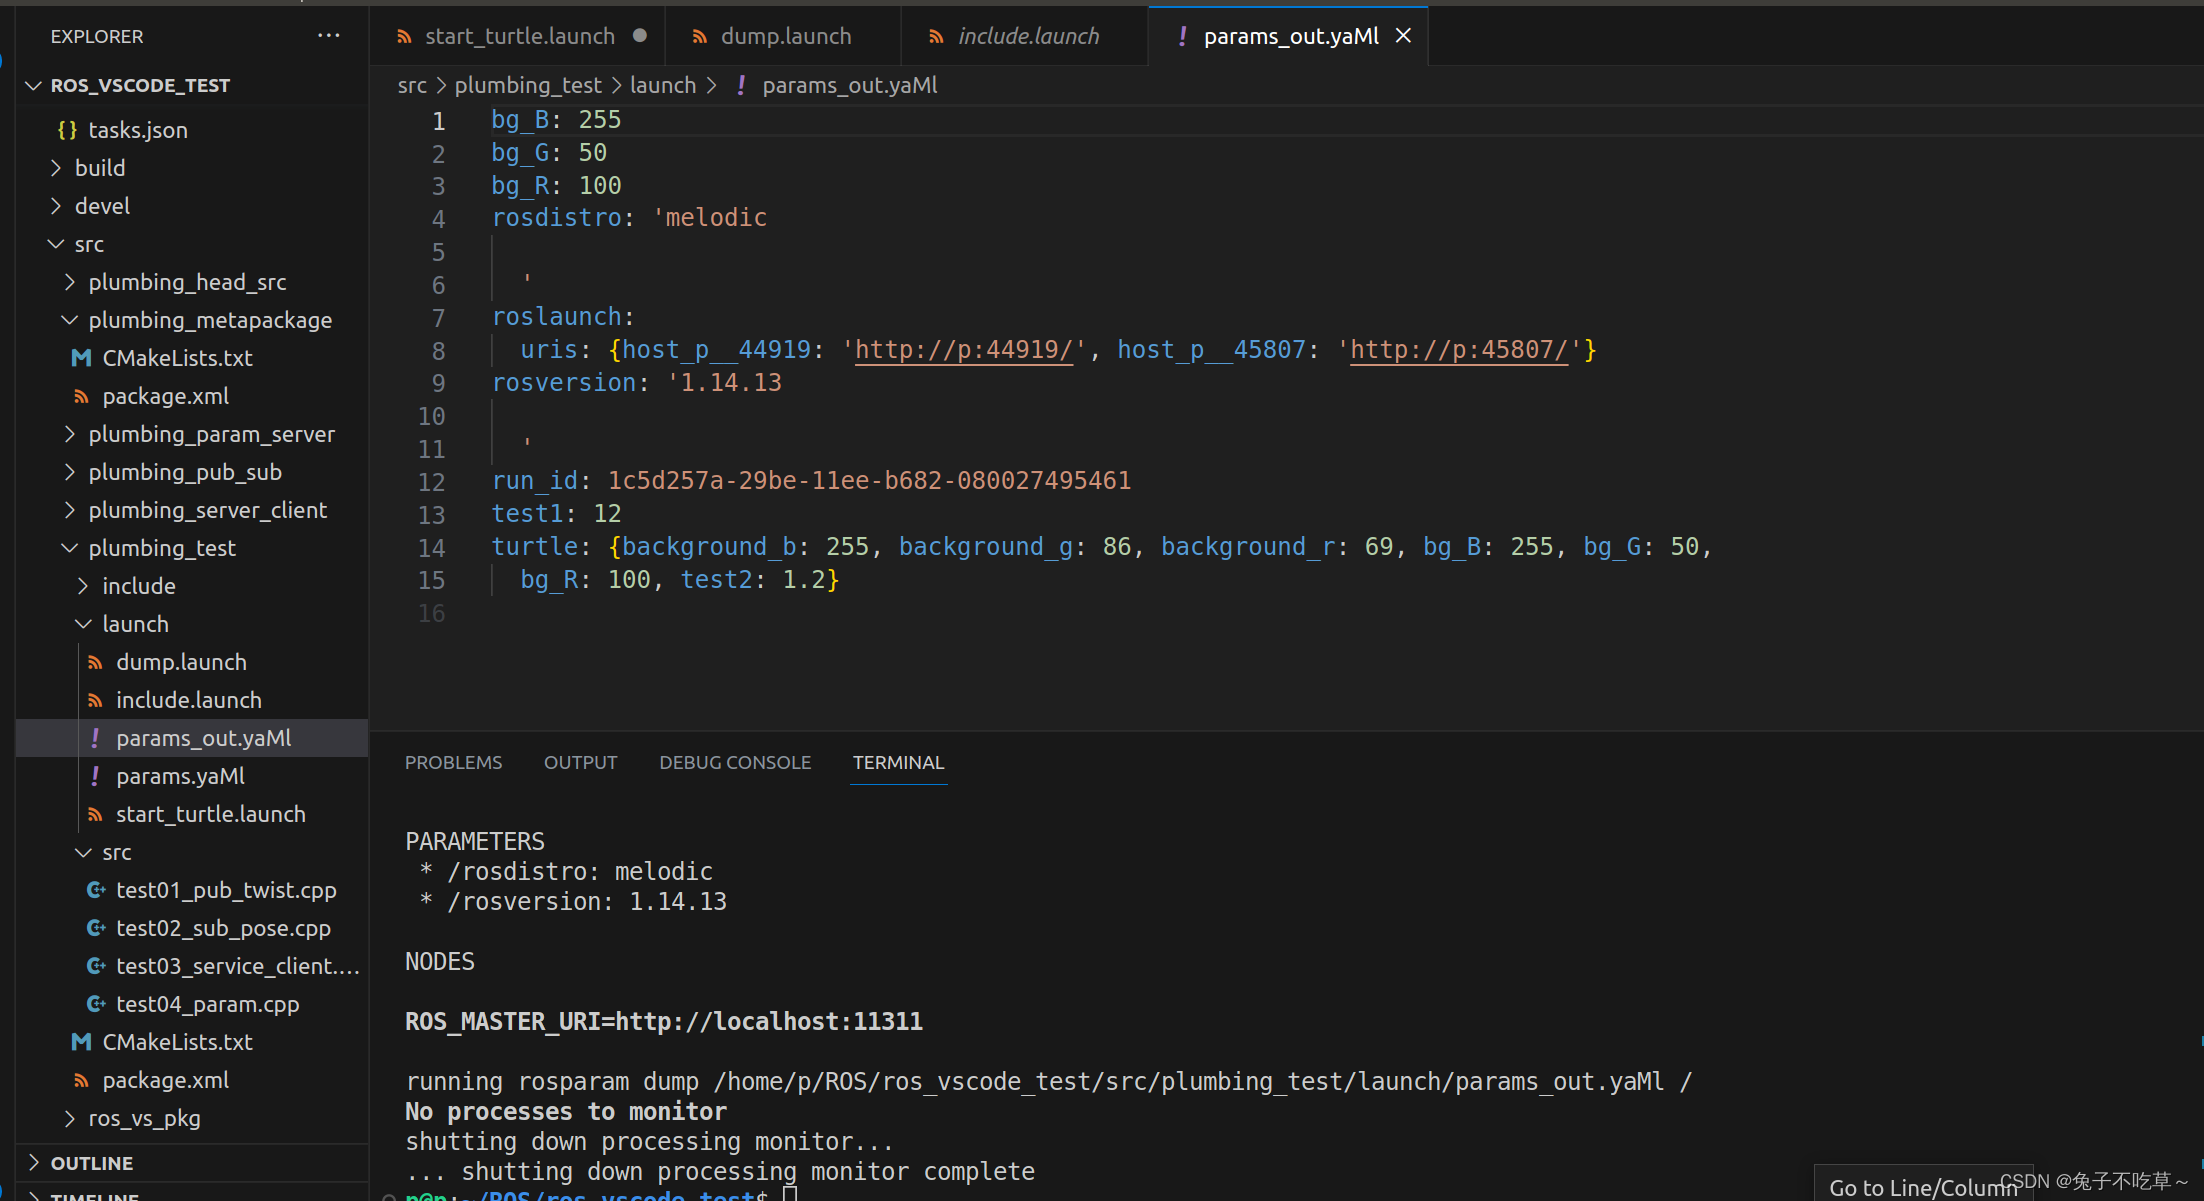Open the DEBUG CONSOLE panel tab
2204x1201 pixels.
point(734,762)
